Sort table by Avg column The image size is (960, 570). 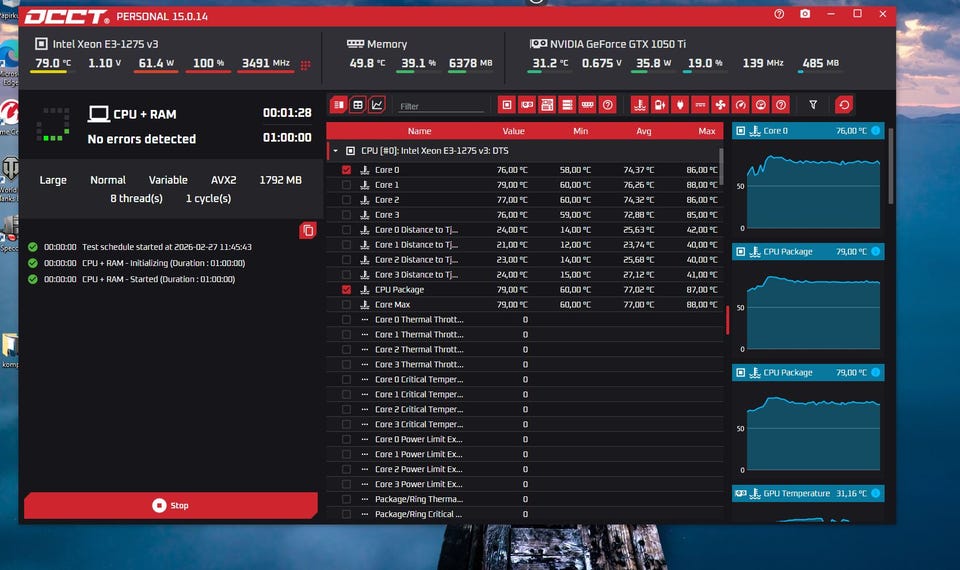coord(643,131)
